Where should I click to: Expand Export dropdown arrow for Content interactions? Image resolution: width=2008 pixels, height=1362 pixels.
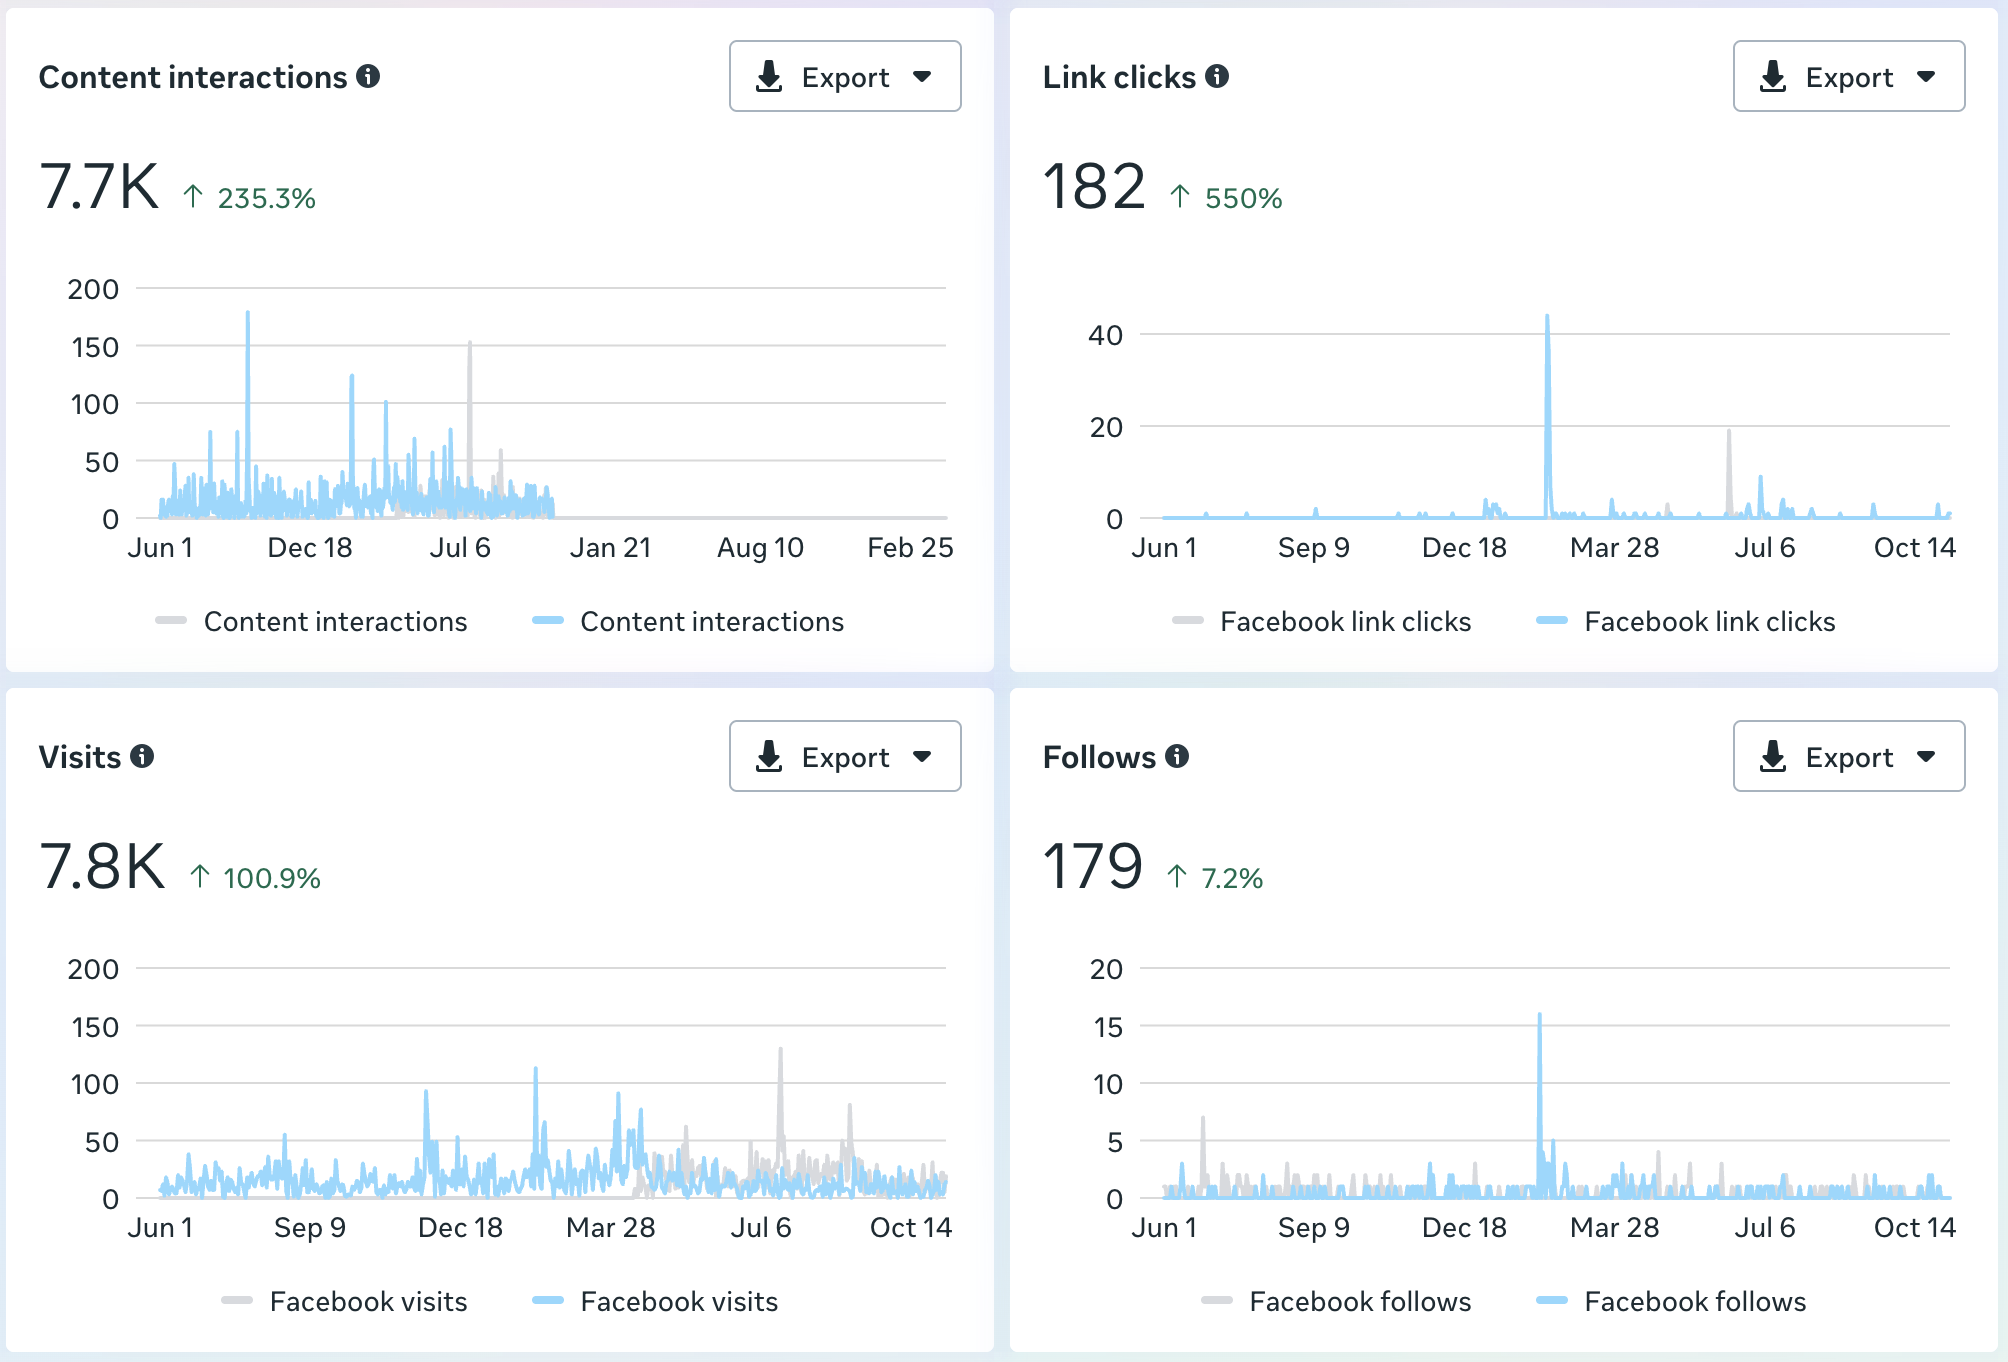(922, 76)
